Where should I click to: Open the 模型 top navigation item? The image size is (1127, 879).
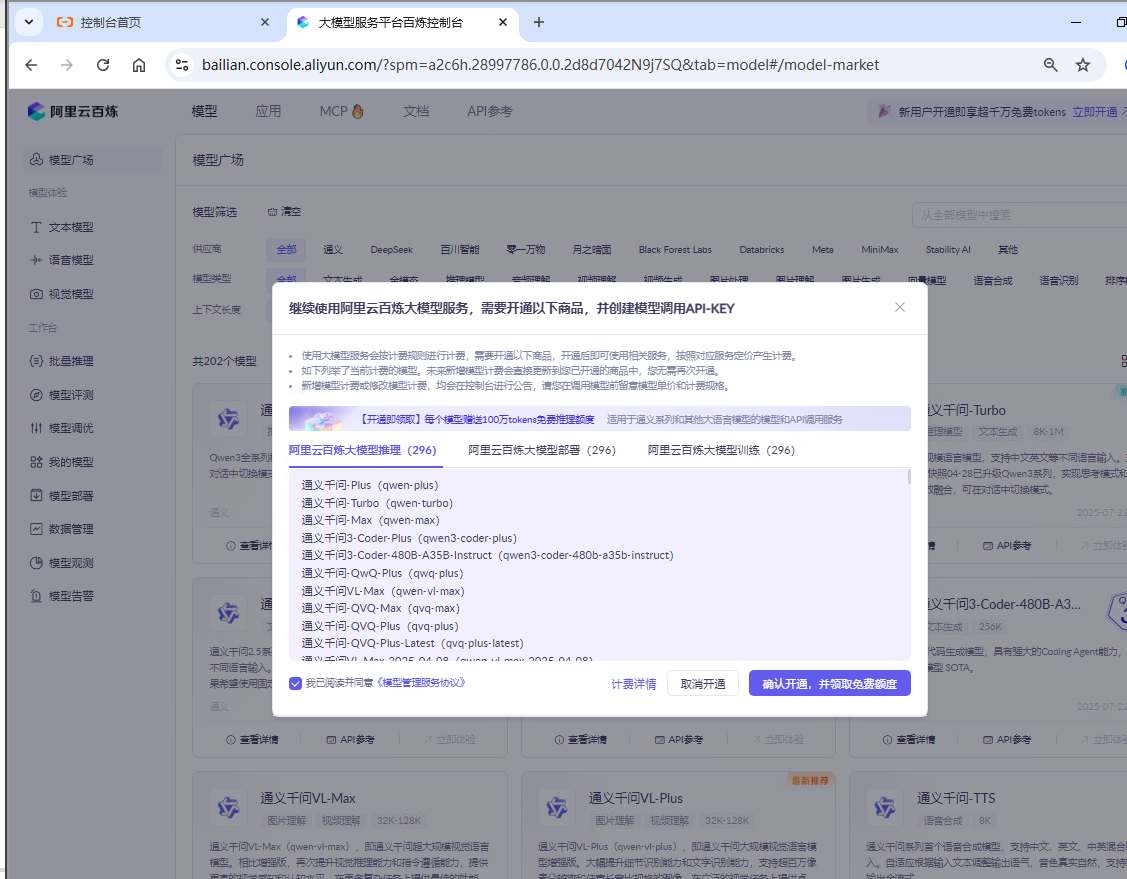pos(204,111)
